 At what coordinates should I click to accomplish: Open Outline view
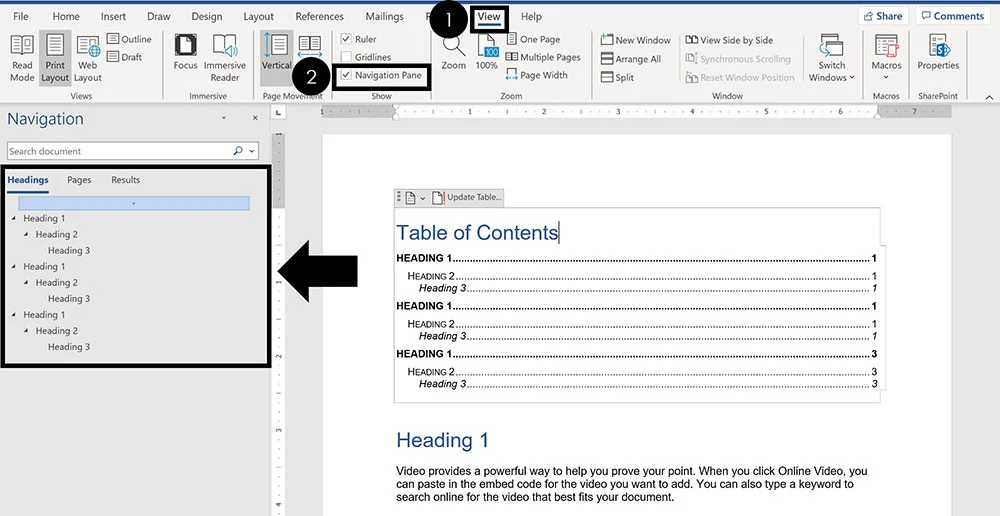tap(129, 39)
